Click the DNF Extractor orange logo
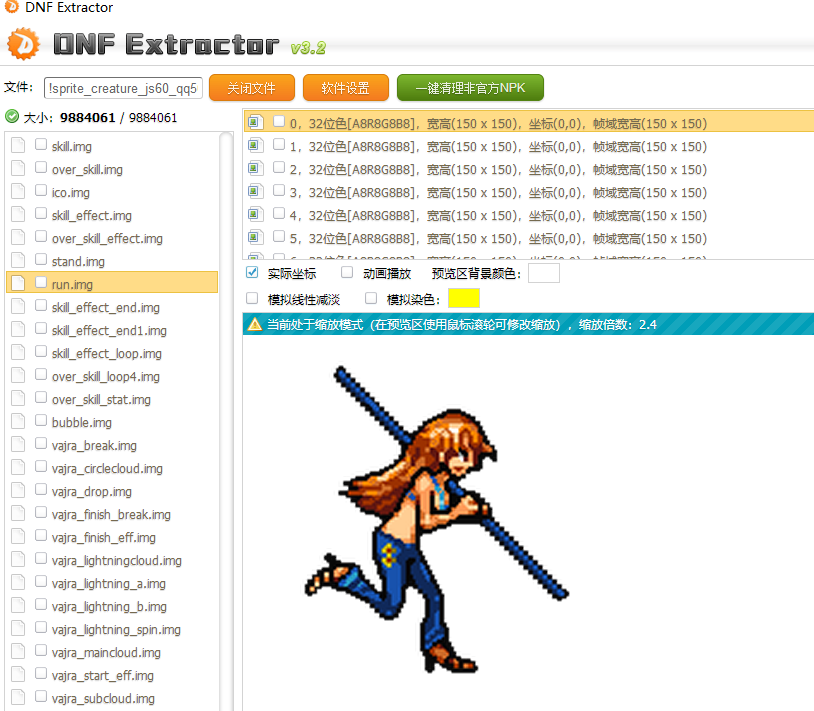Image resolution: width=814 pixels, height=711 pixels. [x=23, y=44]
